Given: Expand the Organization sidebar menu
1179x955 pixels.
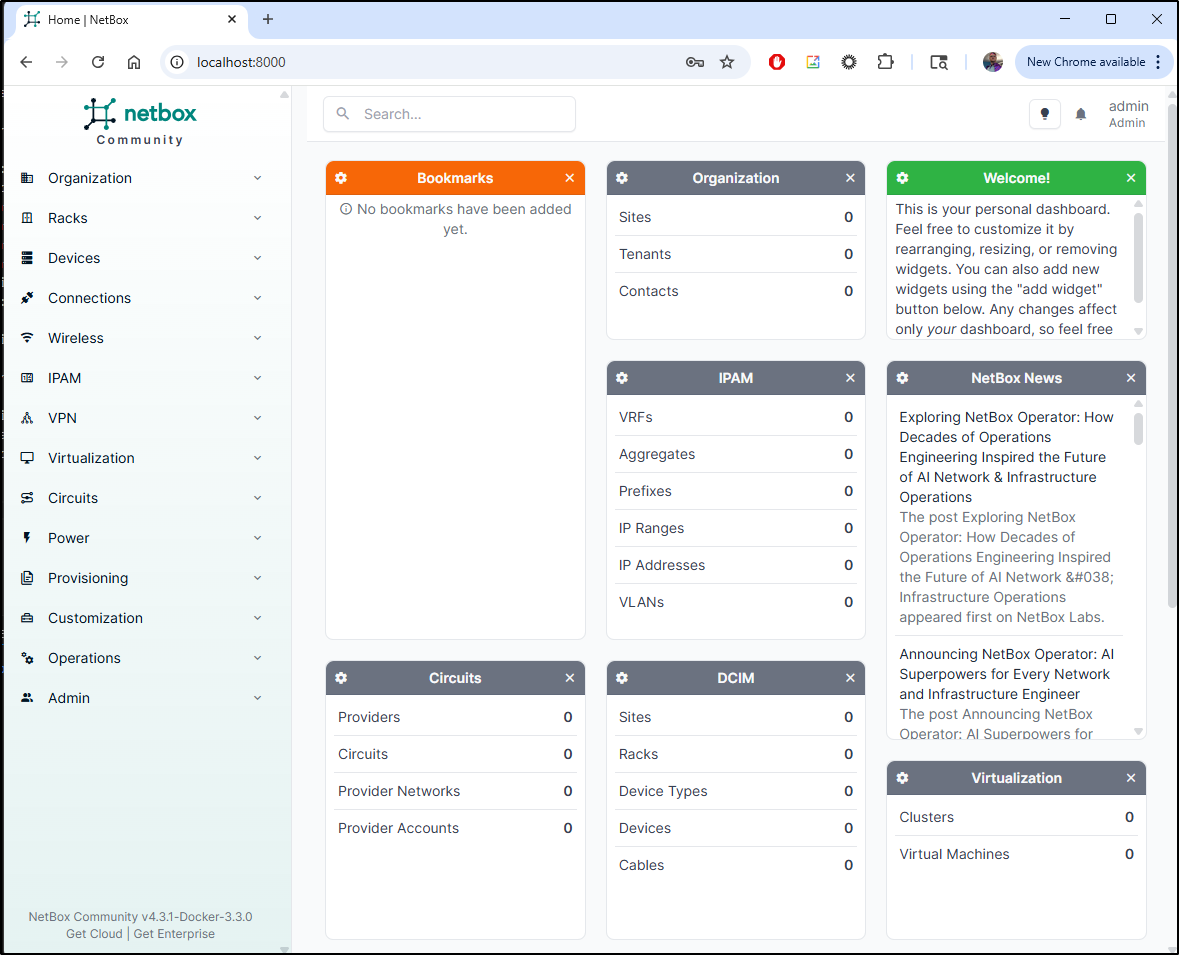Looking at the screenshot, I should [141, 178].
